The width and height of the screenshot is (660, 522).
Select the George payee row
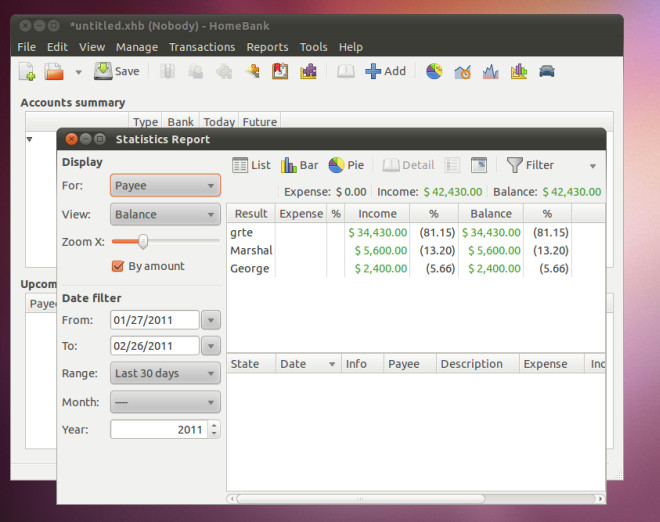pyautogui.click(x=416, y=269)
